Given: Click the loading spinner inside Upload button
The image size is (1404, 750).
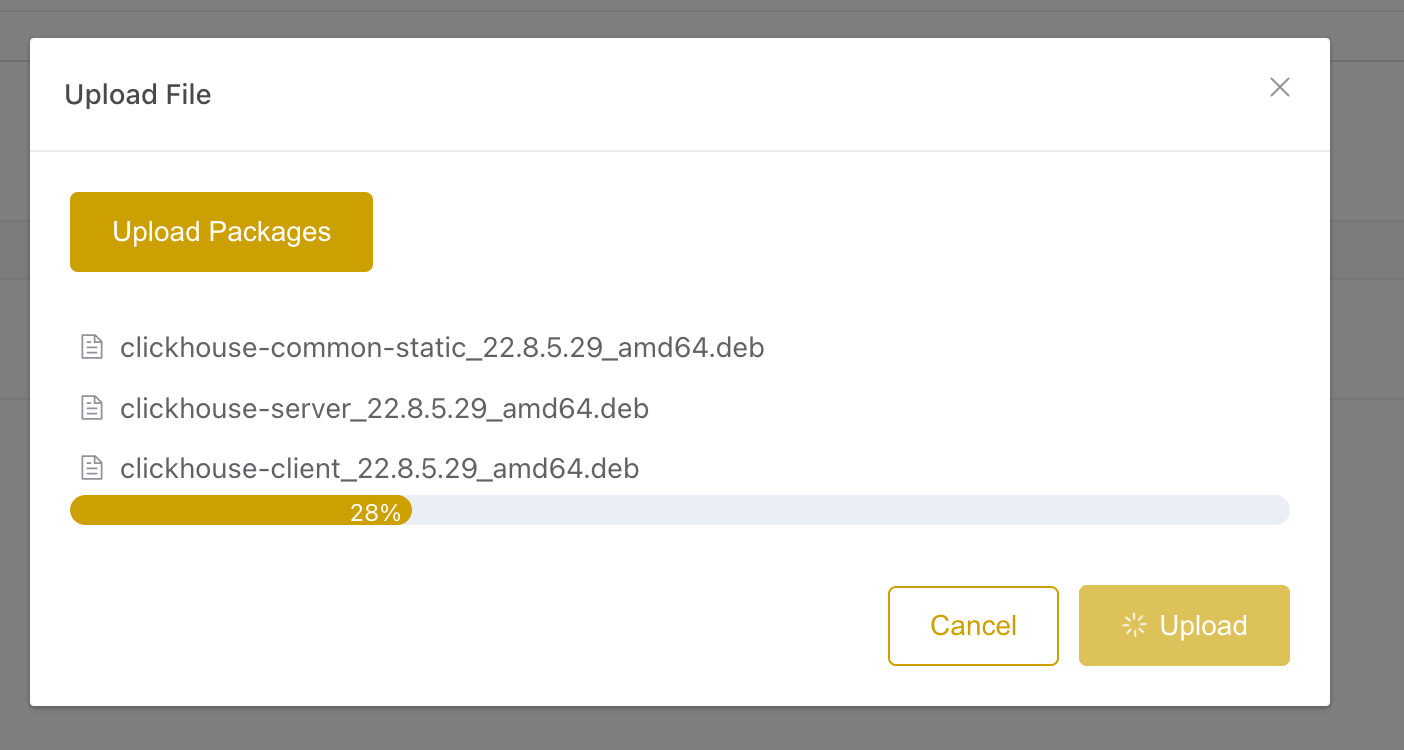Looking at the screenshot, I should point(1134,625).
